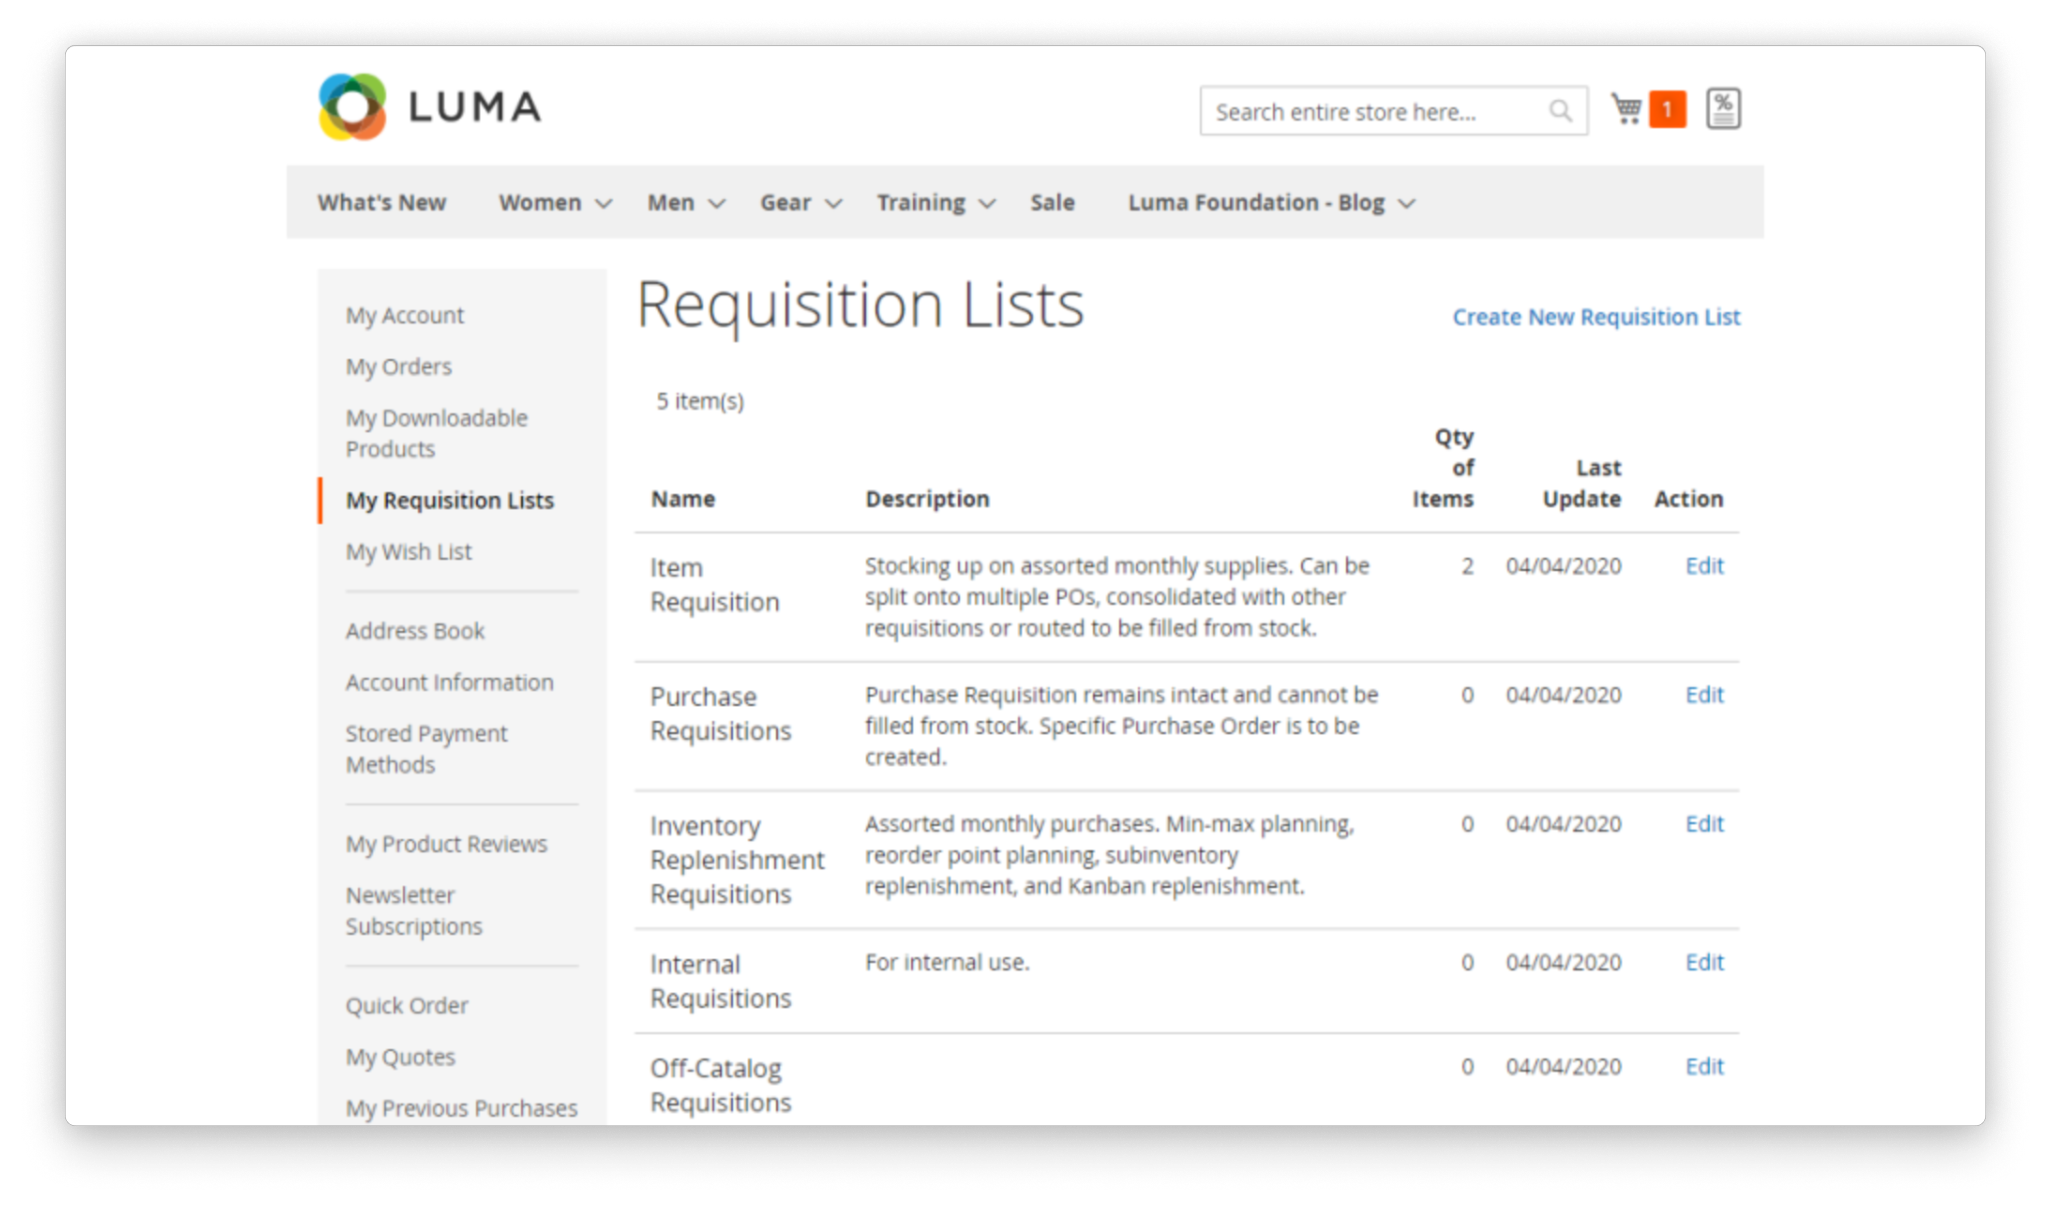Click the search magnifying glass icon
Image resolution: width=2051 pixels, height=1211 pixels.
[1560, 110]
